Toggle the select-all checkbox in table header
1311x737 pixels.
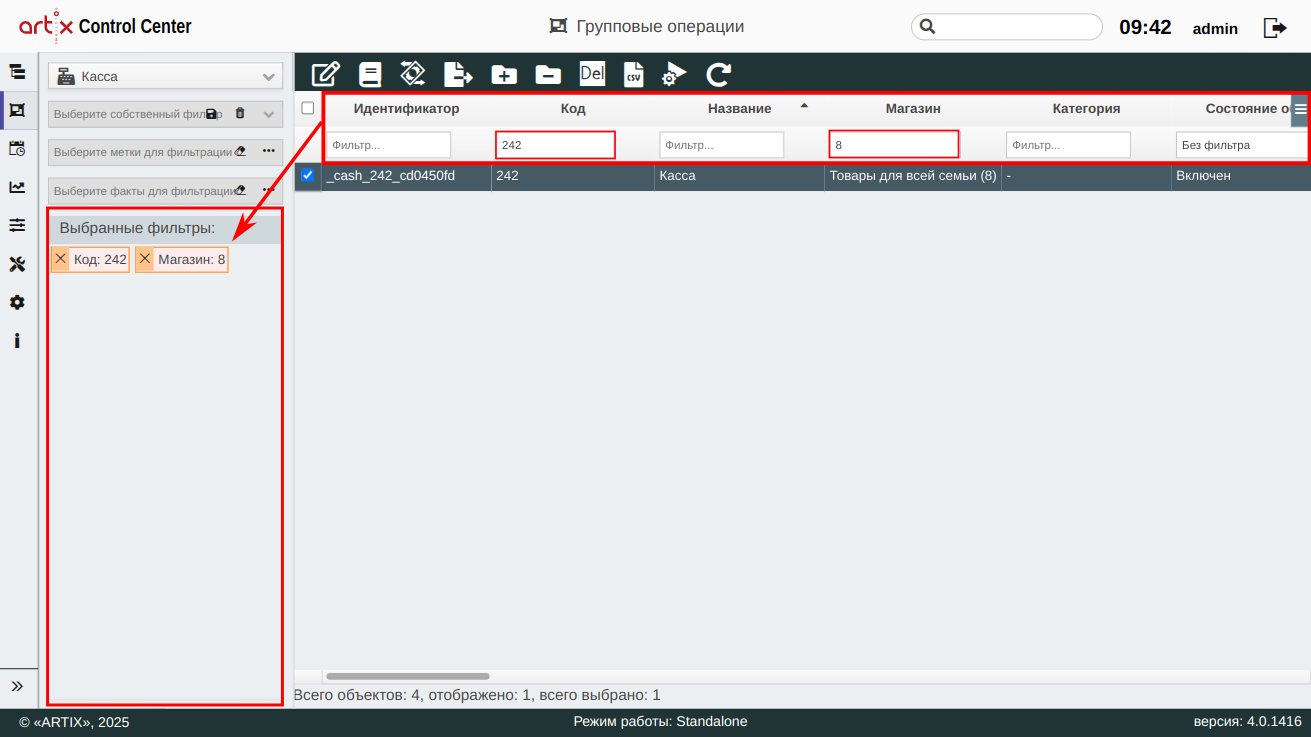coord(308,108)
